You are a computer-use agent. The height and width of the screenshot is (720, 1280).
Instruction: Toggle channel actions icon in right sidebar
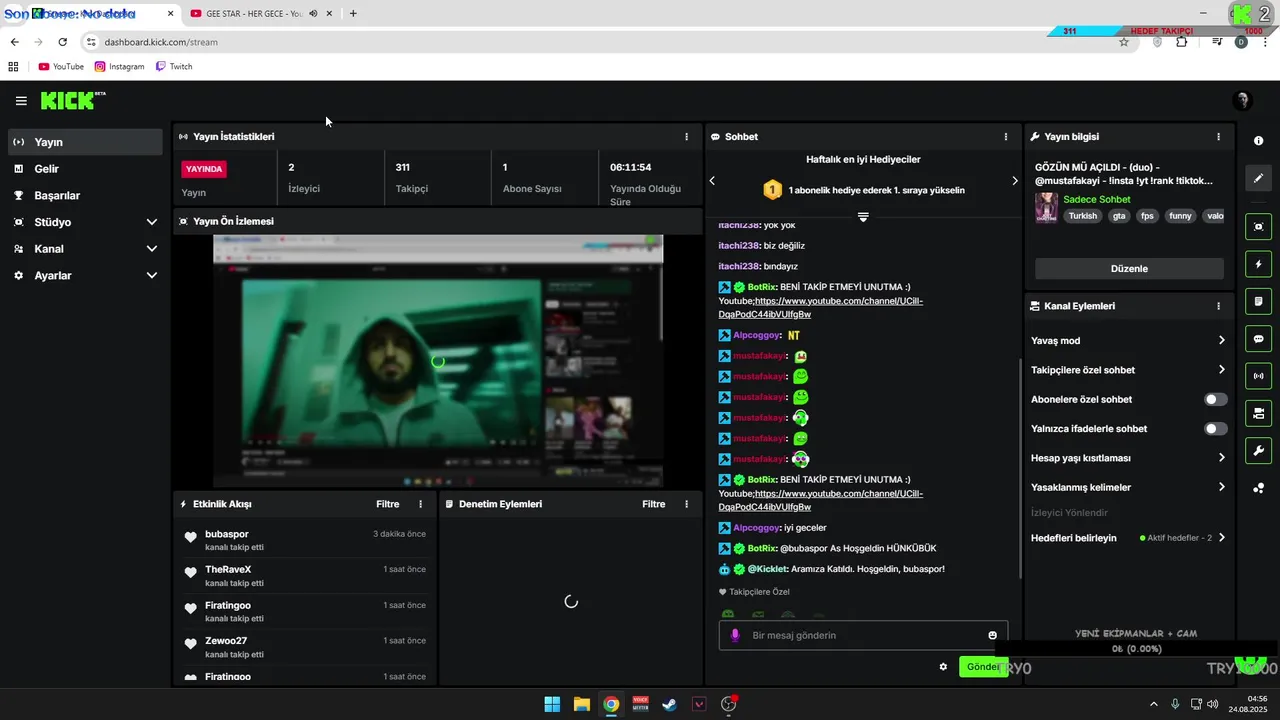pyautogui.click(x=1258, y=413)
